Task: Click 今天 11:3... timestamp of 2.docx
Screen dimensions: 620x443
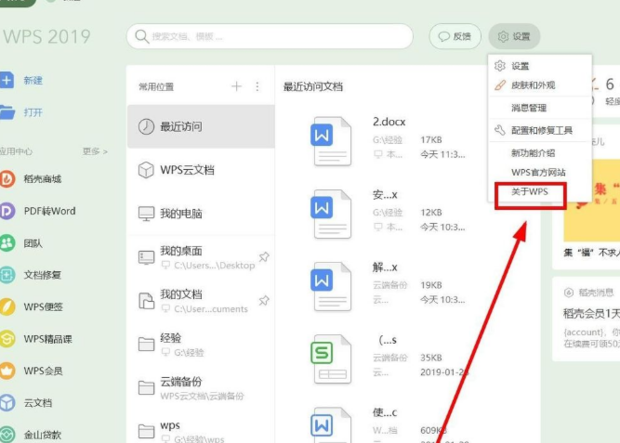Action: click(443, 154)
